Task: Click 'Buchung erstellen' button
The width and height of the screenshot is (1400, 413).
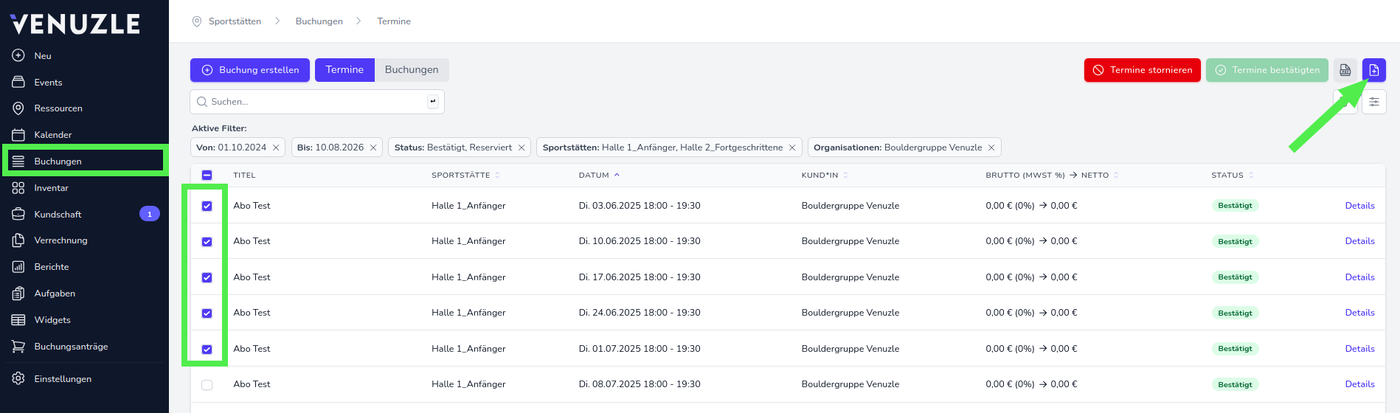Action: [250, 70]
